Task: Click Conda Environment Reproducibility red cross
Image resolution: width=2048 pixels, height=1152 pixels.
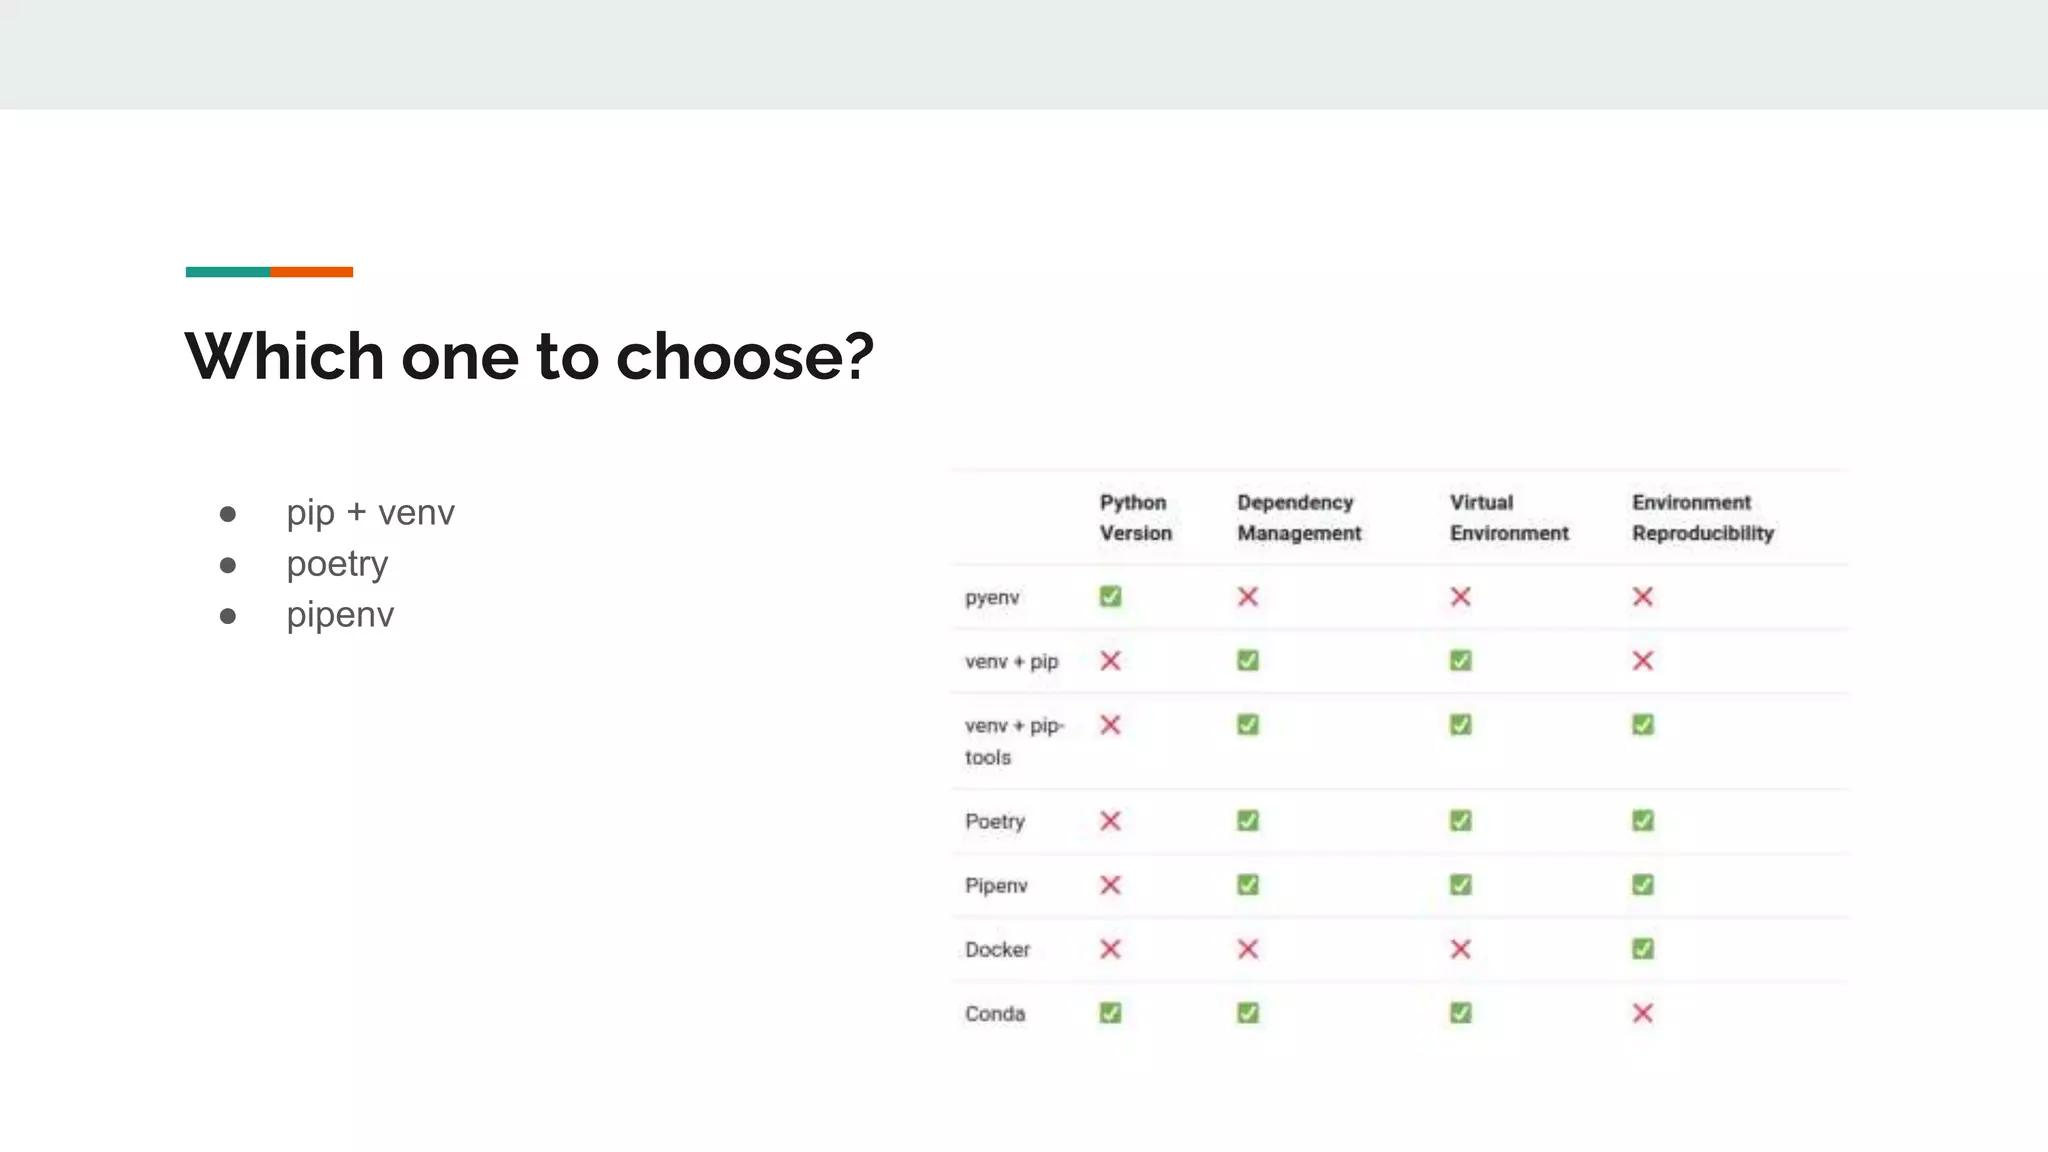Action: point(1642,1013)
